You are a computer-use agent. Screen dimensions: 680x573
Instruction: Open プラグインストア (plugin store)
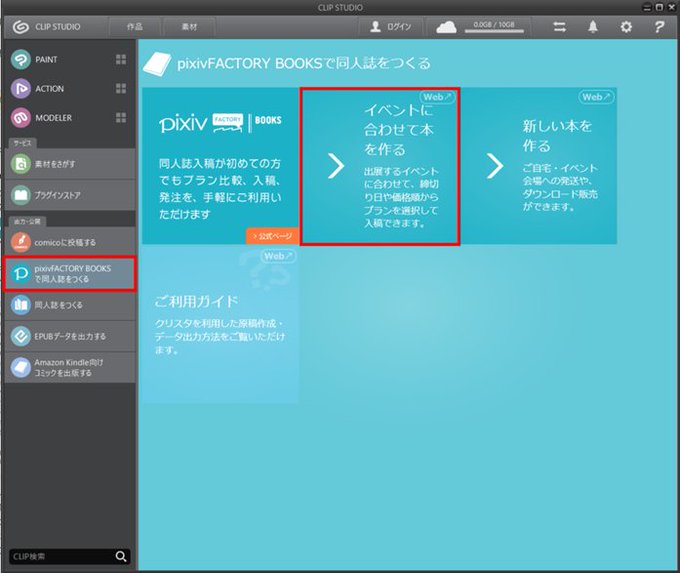(x=70, y=195)
